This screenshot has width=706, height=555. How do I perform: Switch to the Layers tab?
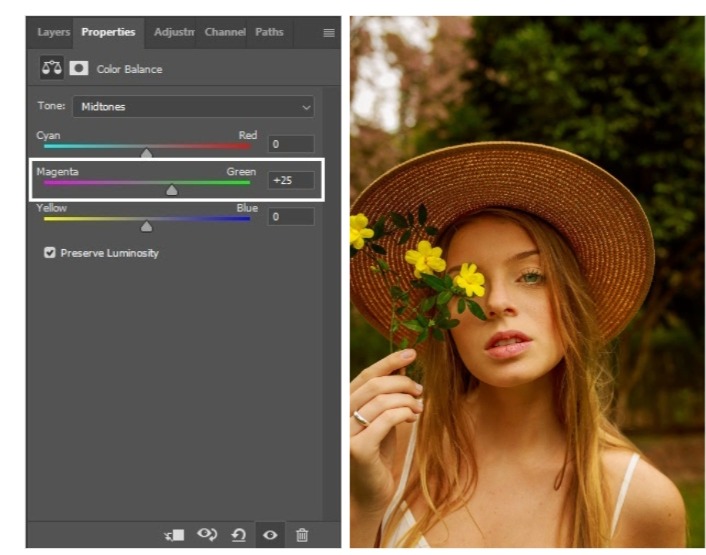coord(53,32)
